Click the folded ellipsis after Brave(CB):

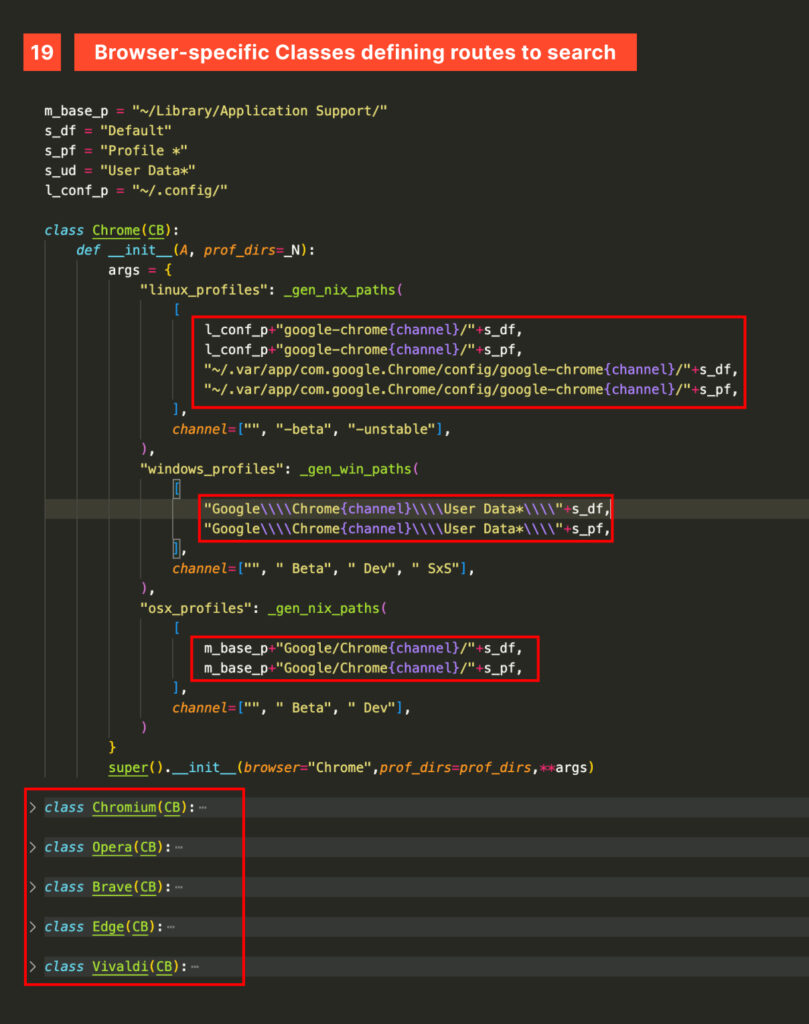click(x=179, y=887)
